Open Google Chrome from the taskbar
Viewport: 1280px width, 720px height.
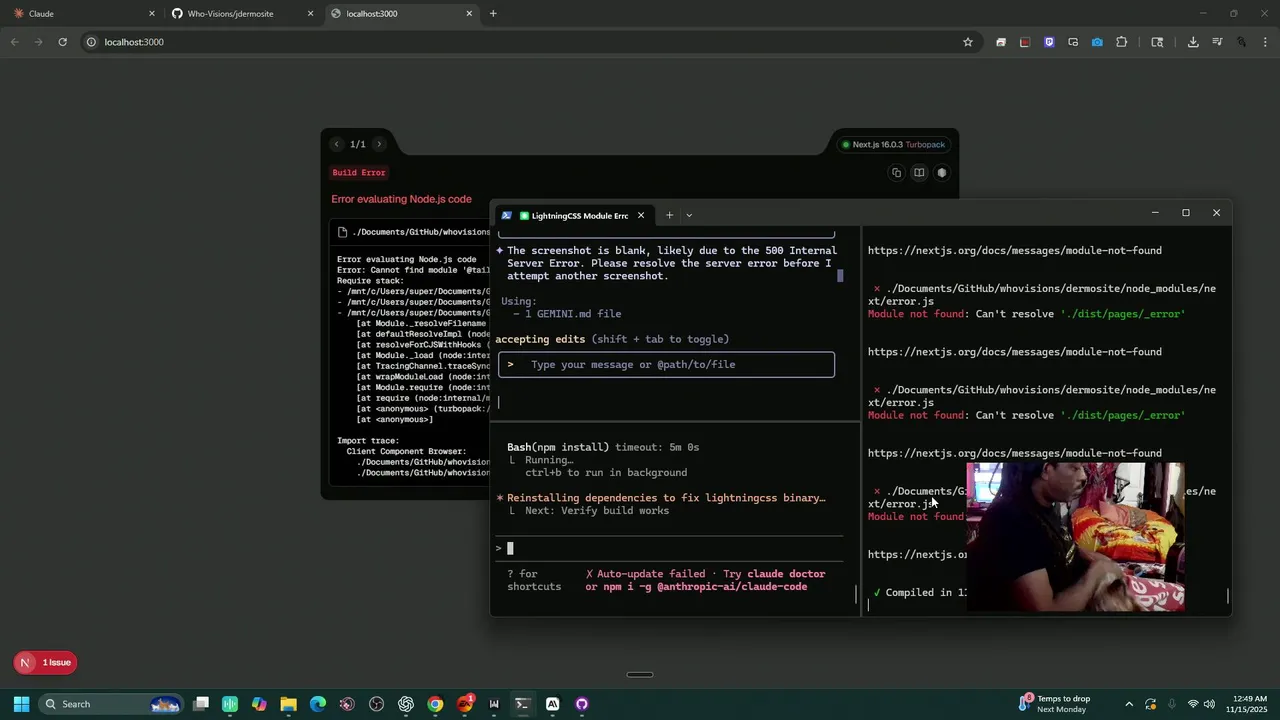tap(435, 704)
